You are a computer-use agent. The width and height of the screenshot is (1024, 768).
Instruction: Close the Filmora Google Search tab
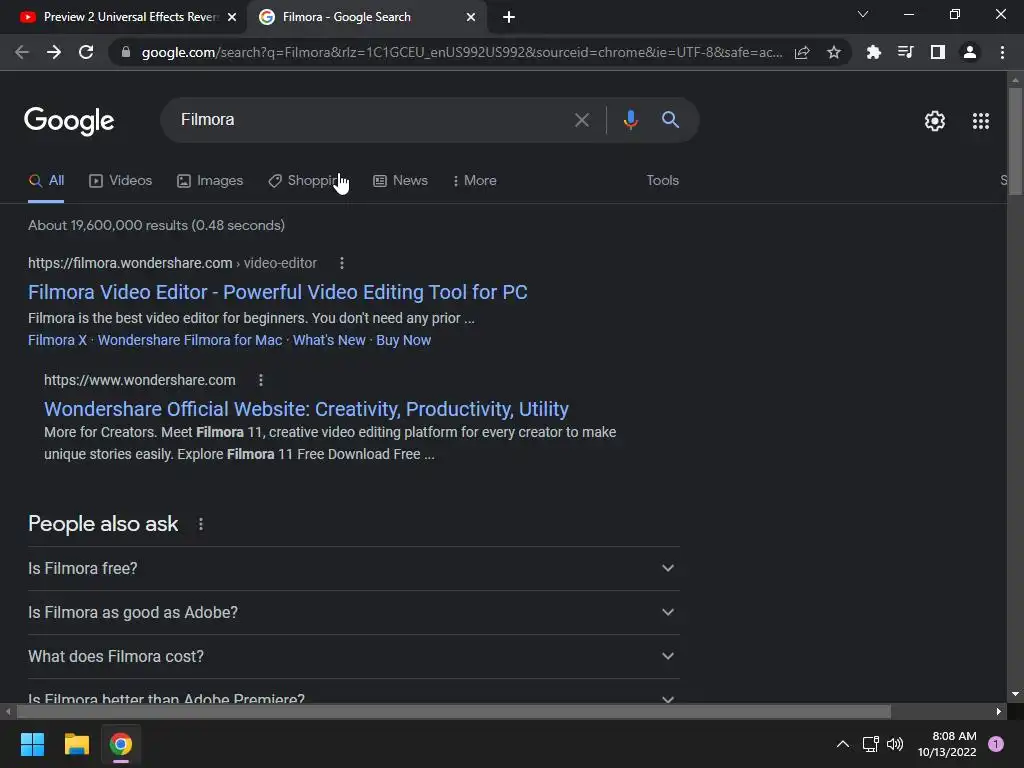[471, 18]
